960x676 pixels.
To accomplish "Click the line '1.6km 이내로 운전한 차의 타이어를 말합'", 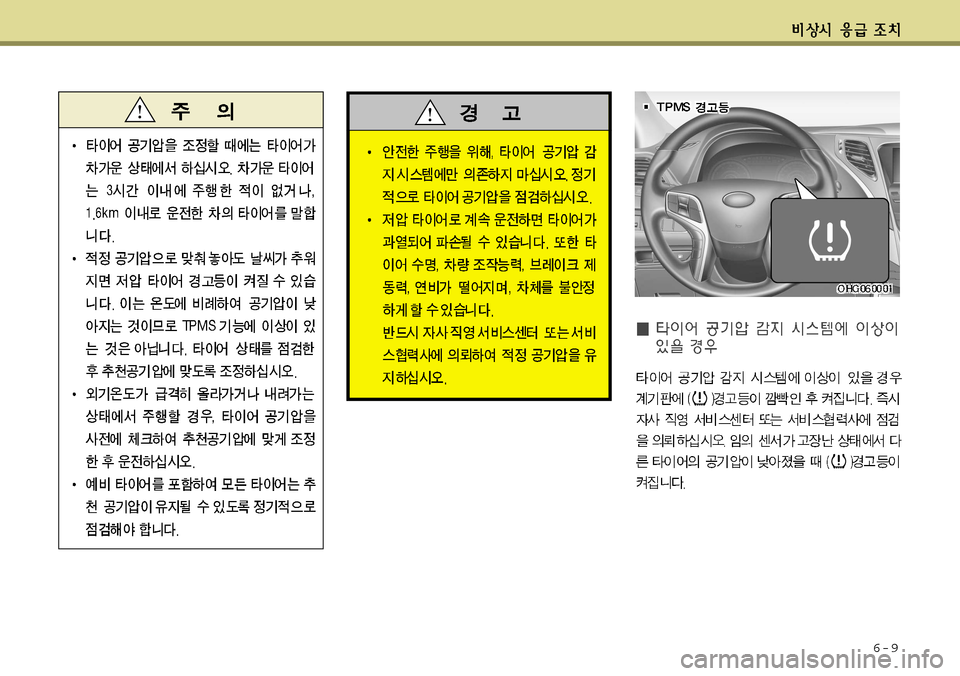I will 201,214.
